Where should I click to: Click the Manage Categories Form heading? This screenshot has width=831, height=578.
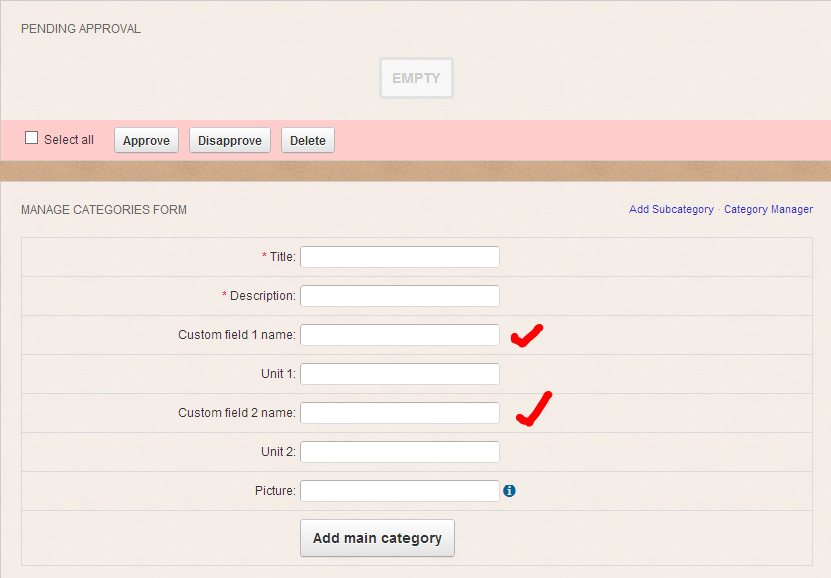[x=104, y=210]
